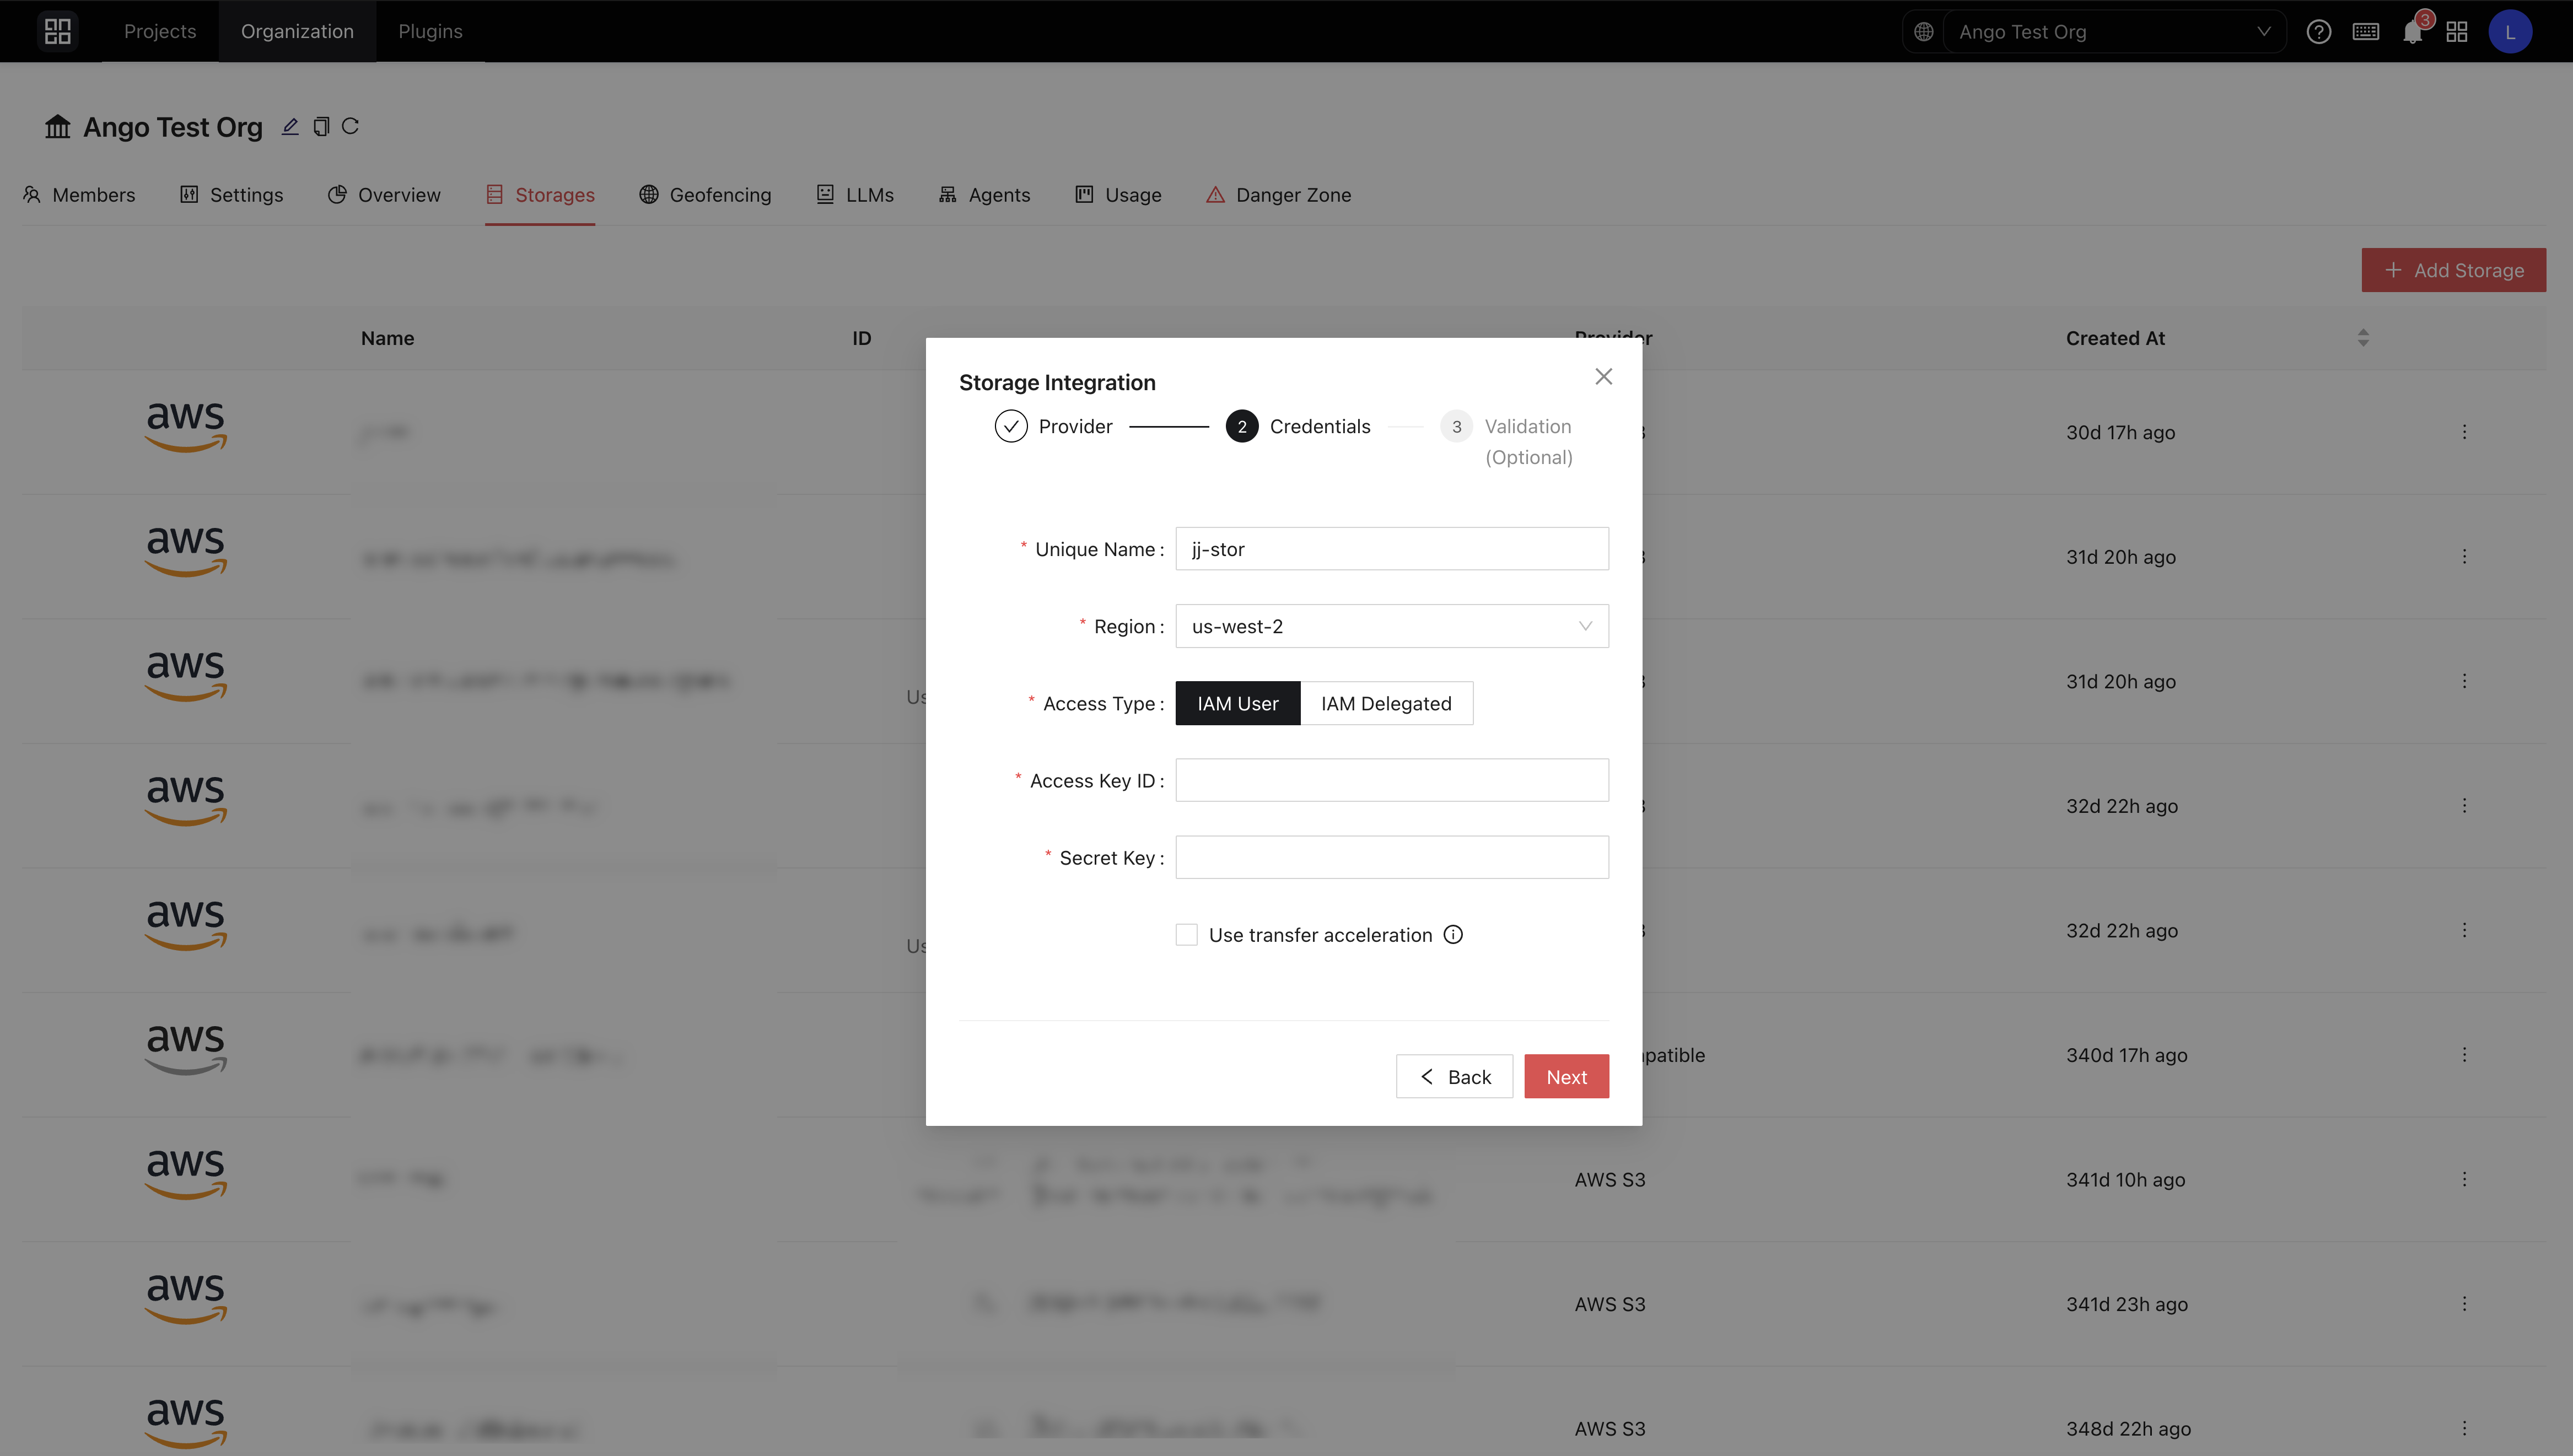Select IAM Delegated access type
This screenshot has width=2573, height=1456.
1385,703
